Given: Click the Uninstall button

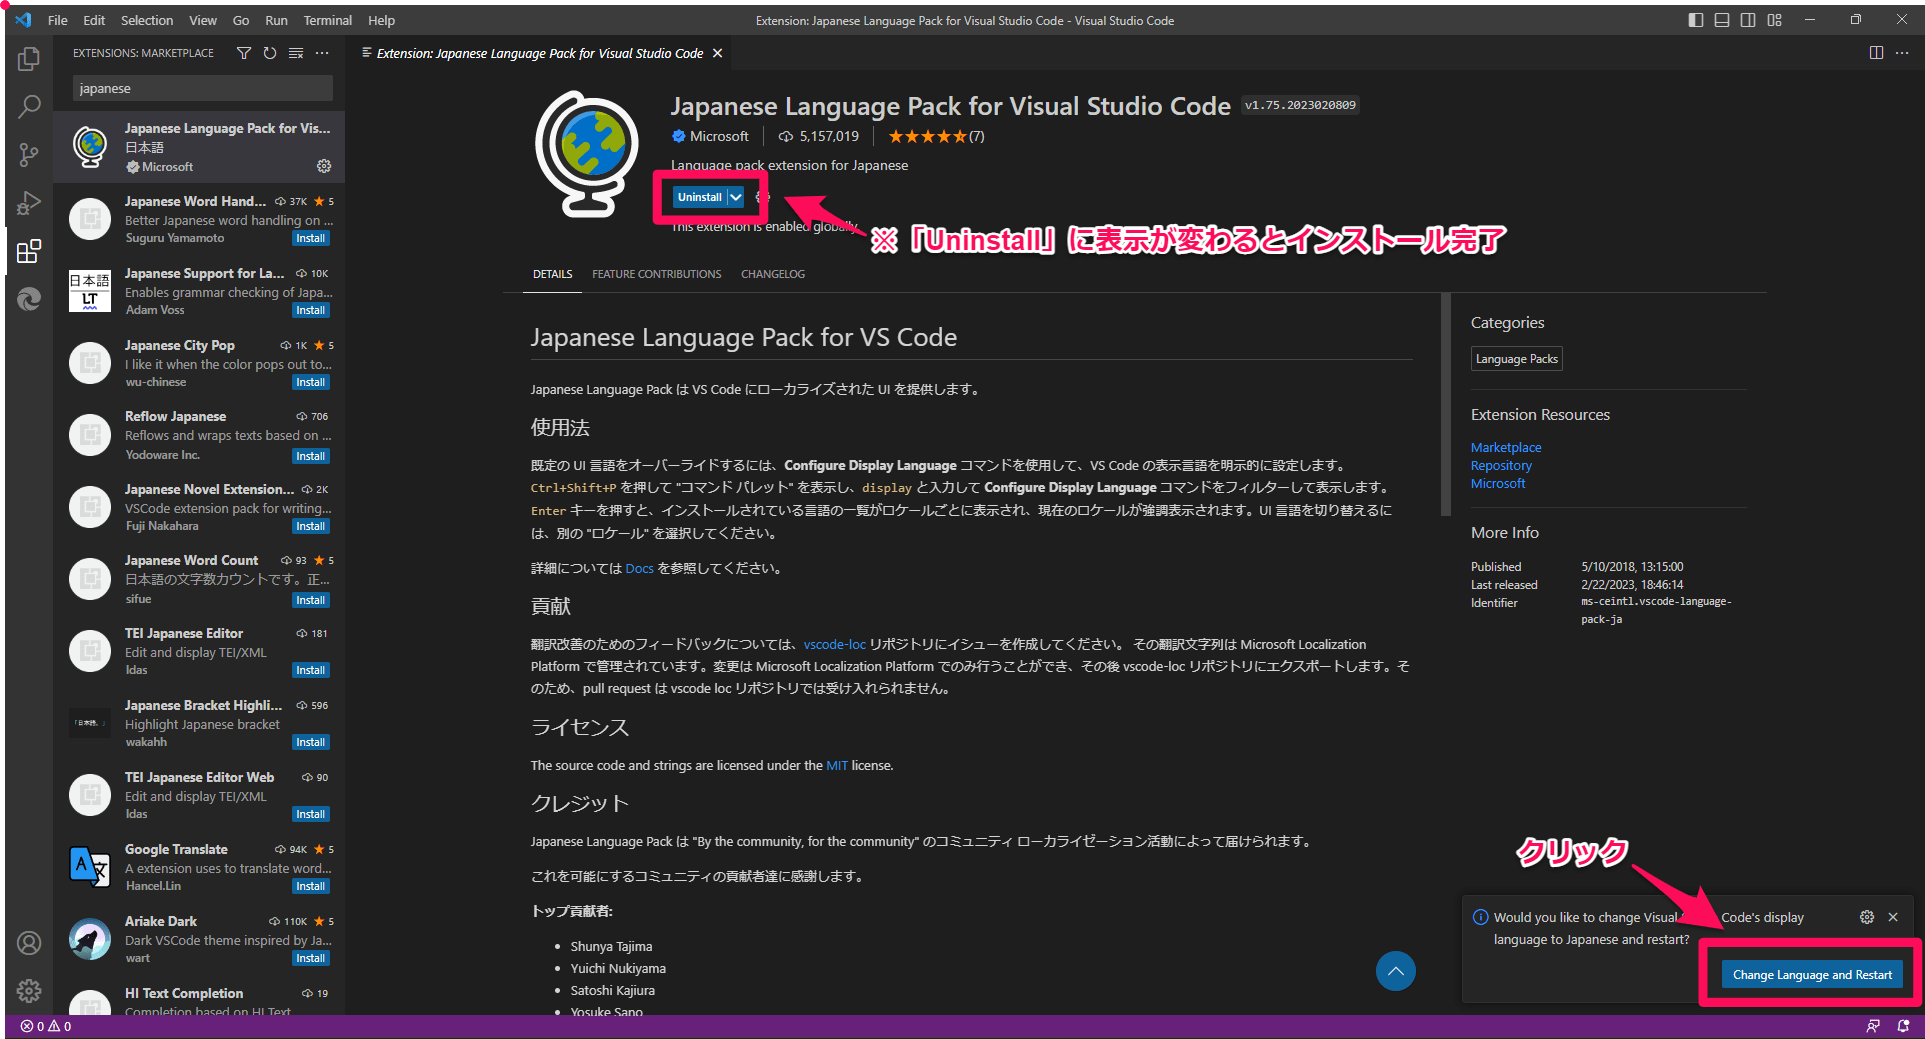Looking at the screenshot, I should [x=700, y=197].
